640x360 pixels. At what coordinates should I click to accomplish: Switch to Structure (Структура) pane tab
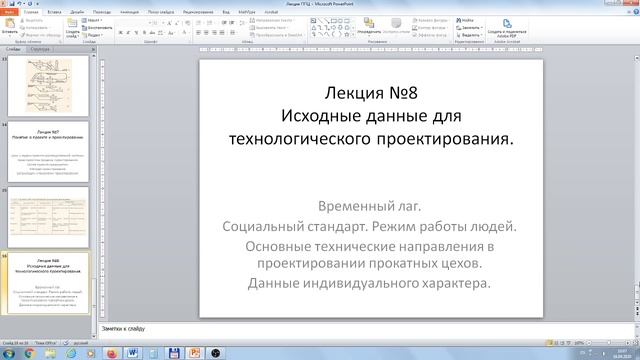pos(40,49)
